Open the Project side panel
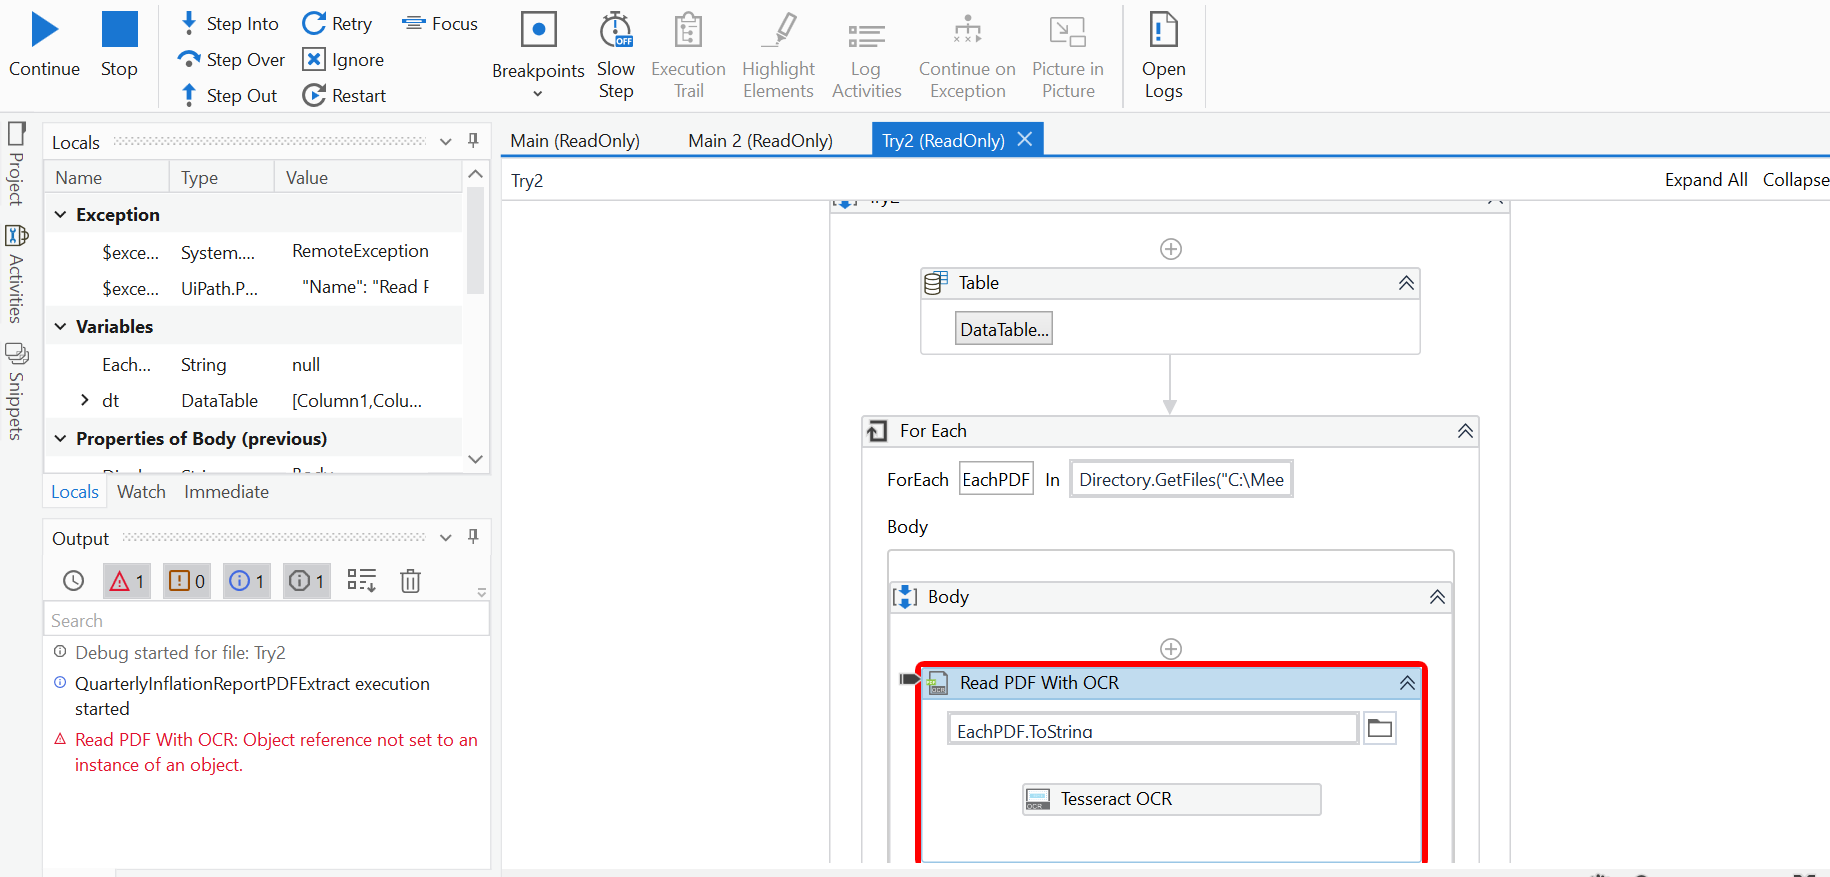1830x877 pixels. tap(16, 163)
